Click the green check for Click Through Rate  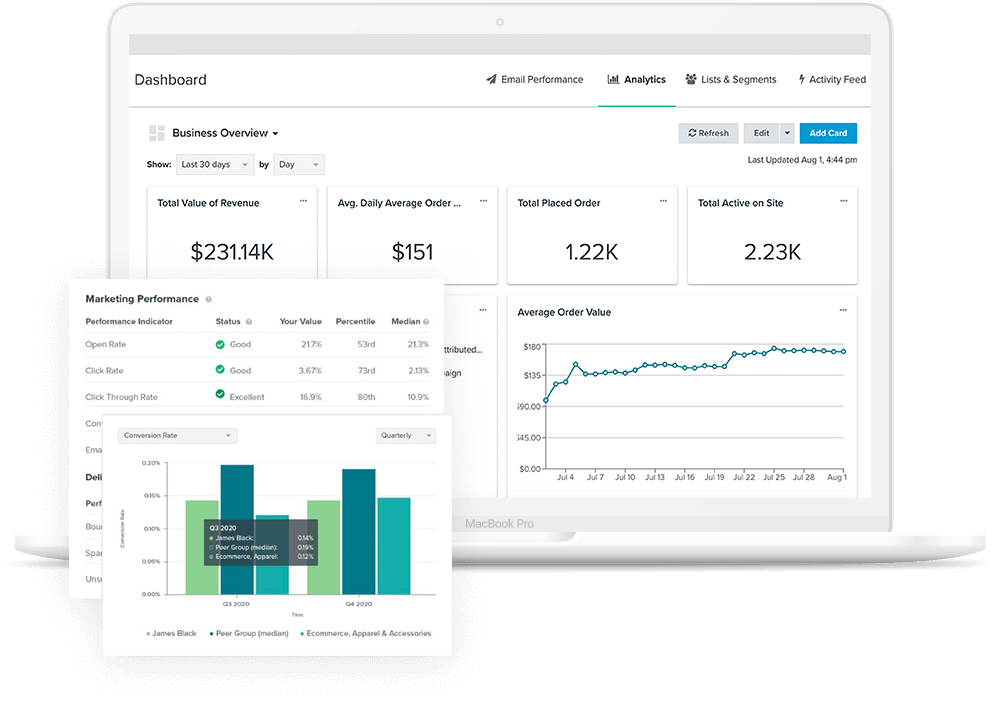[x=220, y=394]
